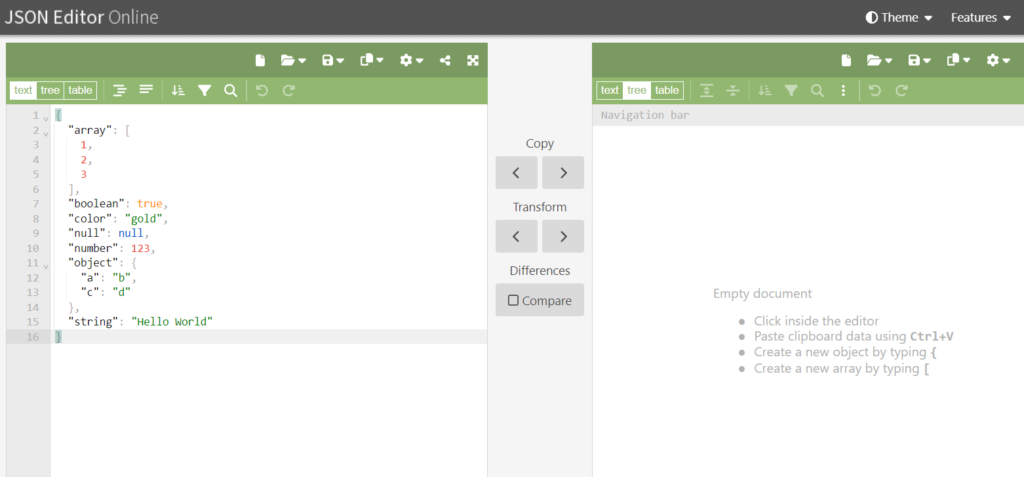The width and height of the screenshot is (1024, 477).
Task: Format JSON in the left editor
Action: (120, 90)
